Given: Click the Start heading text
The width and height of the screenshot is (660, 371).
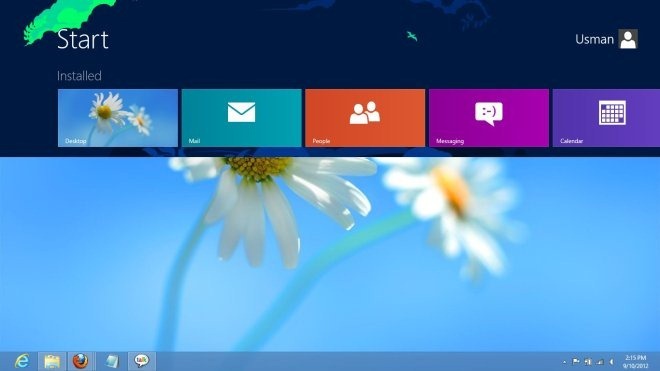Looking at the screenshot, I should [83, 40].
